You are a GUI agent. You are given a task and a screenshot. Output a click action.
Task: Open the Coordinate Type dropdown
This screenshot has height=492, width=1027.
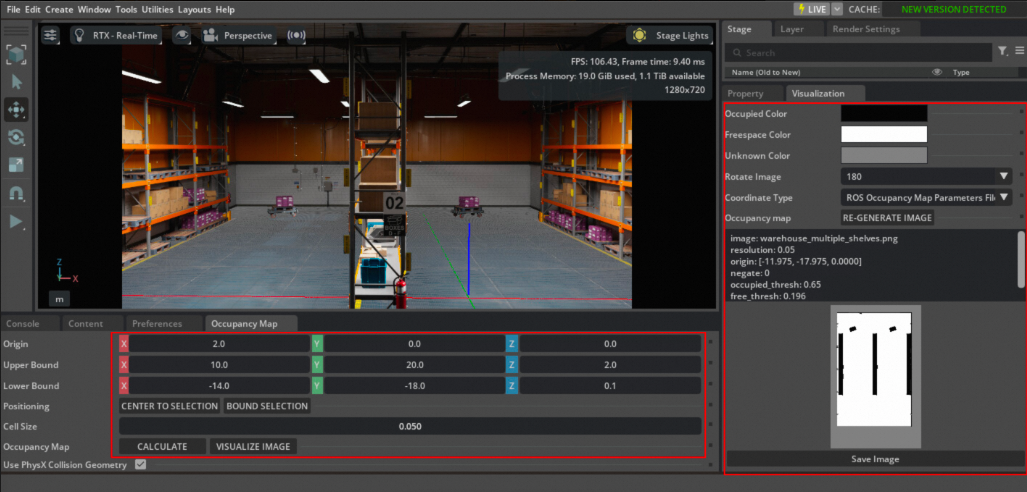pyautogui.click(x=926, y=197)
